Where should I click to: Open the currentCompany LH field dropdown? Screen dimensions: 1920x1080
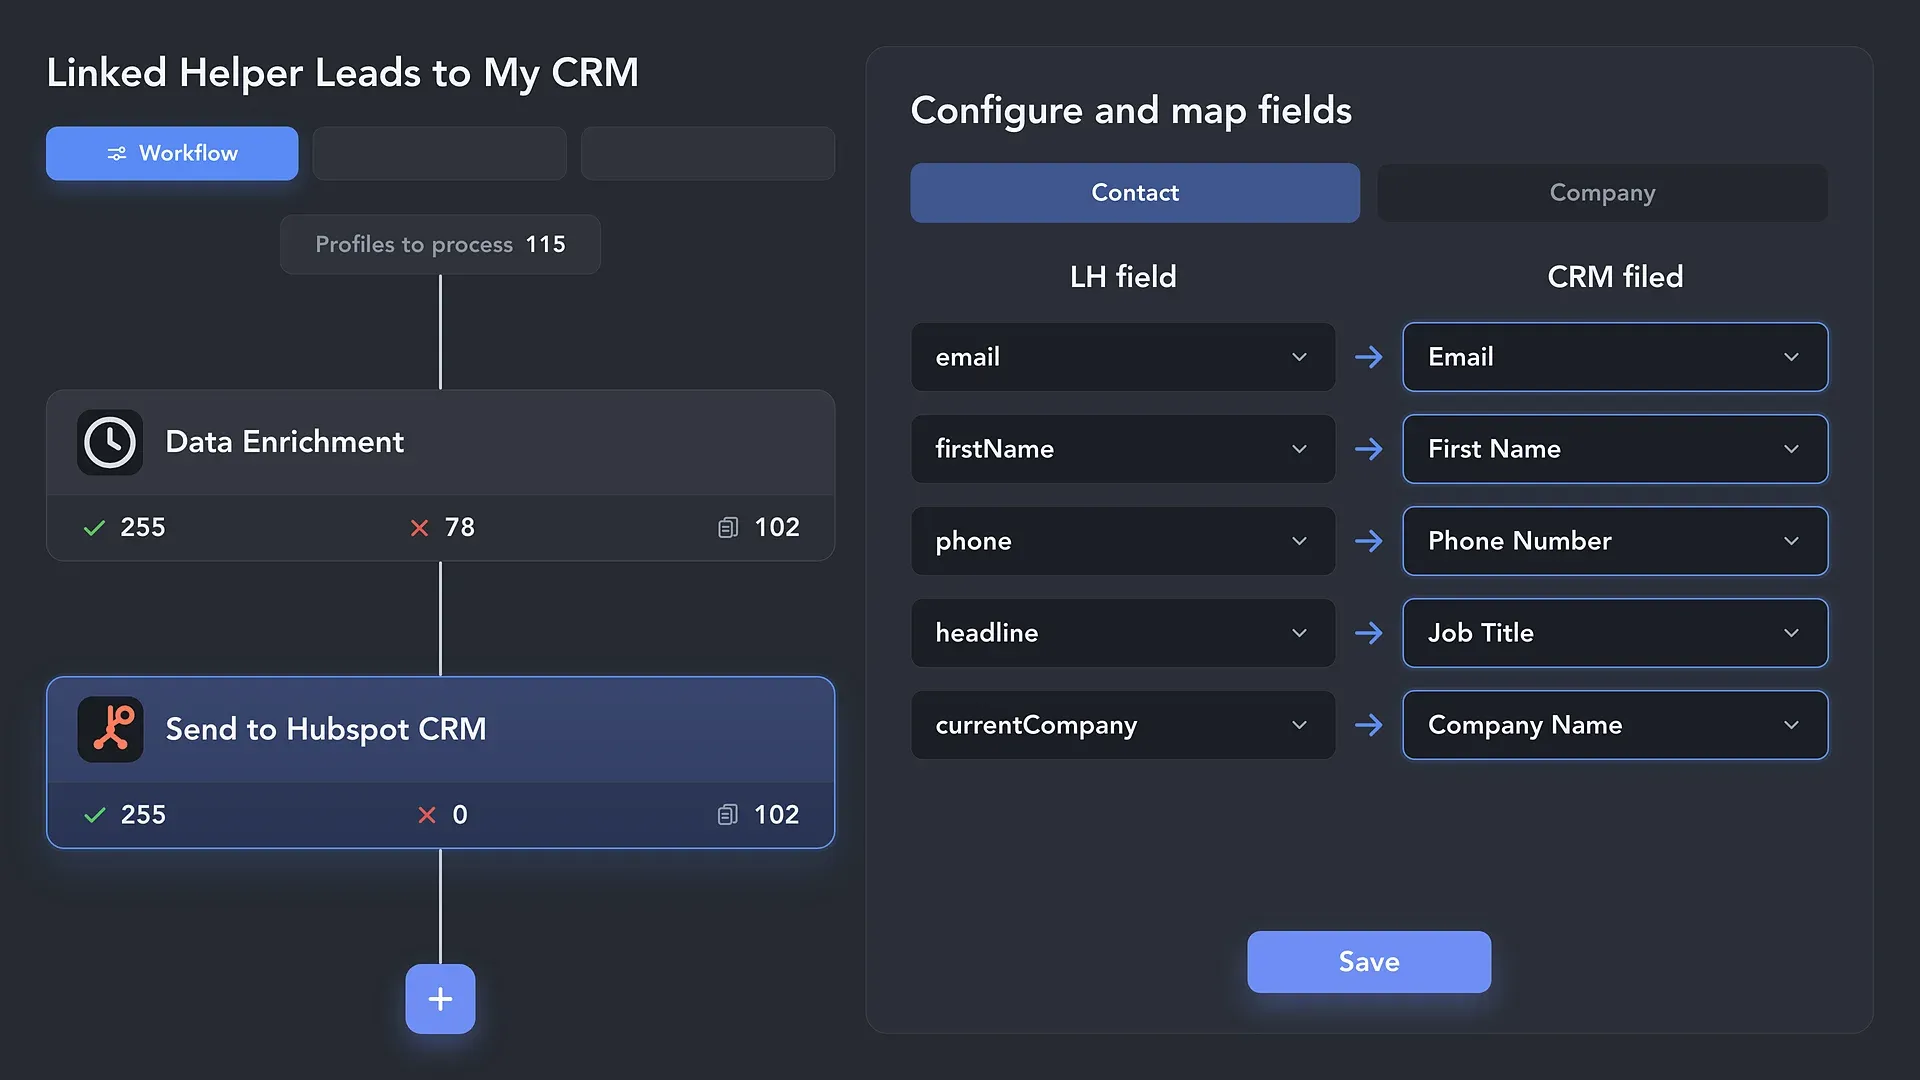coord(1123,725)
